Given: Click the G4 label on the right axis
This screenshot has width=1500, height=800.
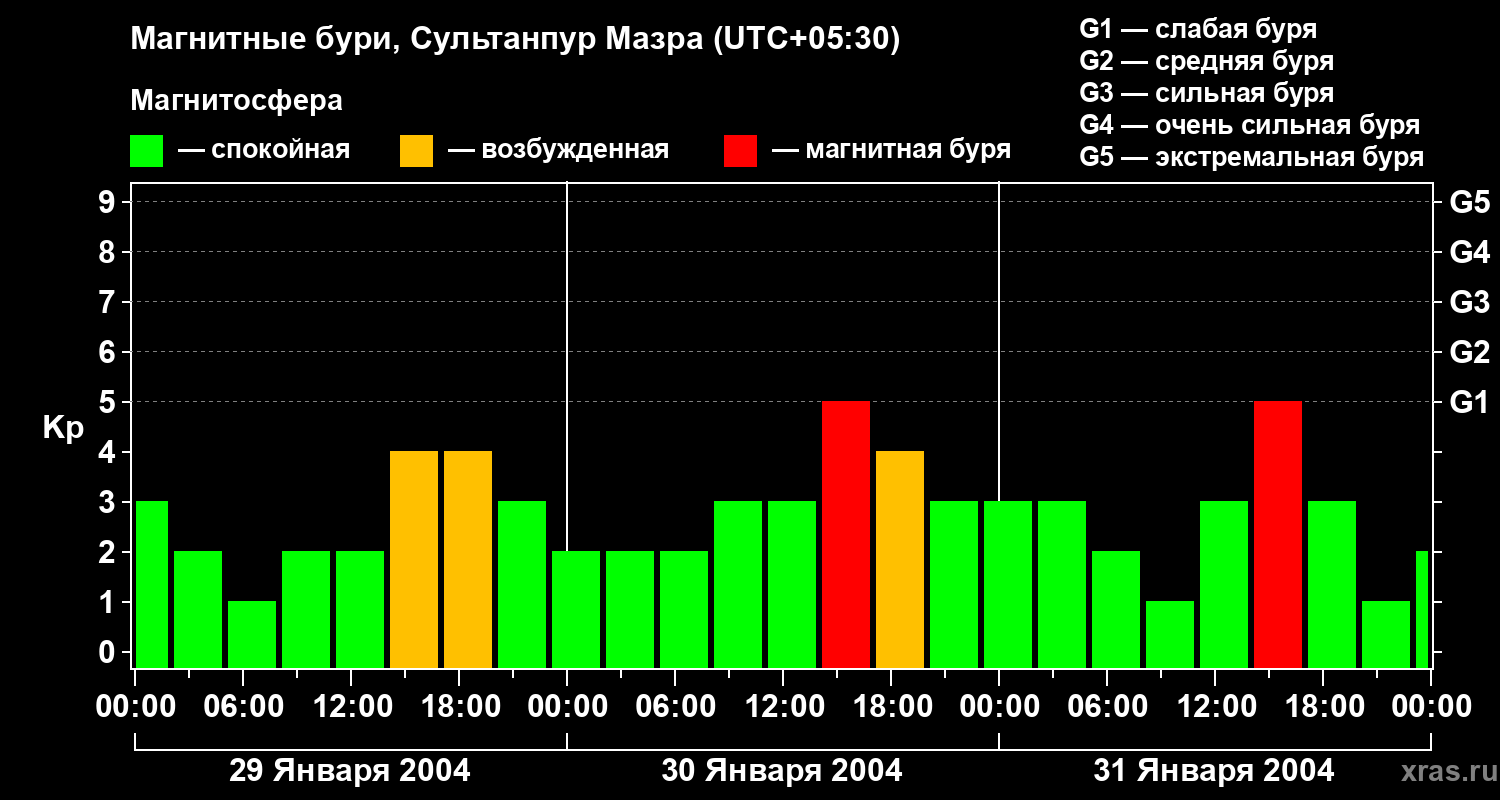Looking at the screenshot, I should pyautogui.click(x=1469, y=252).
